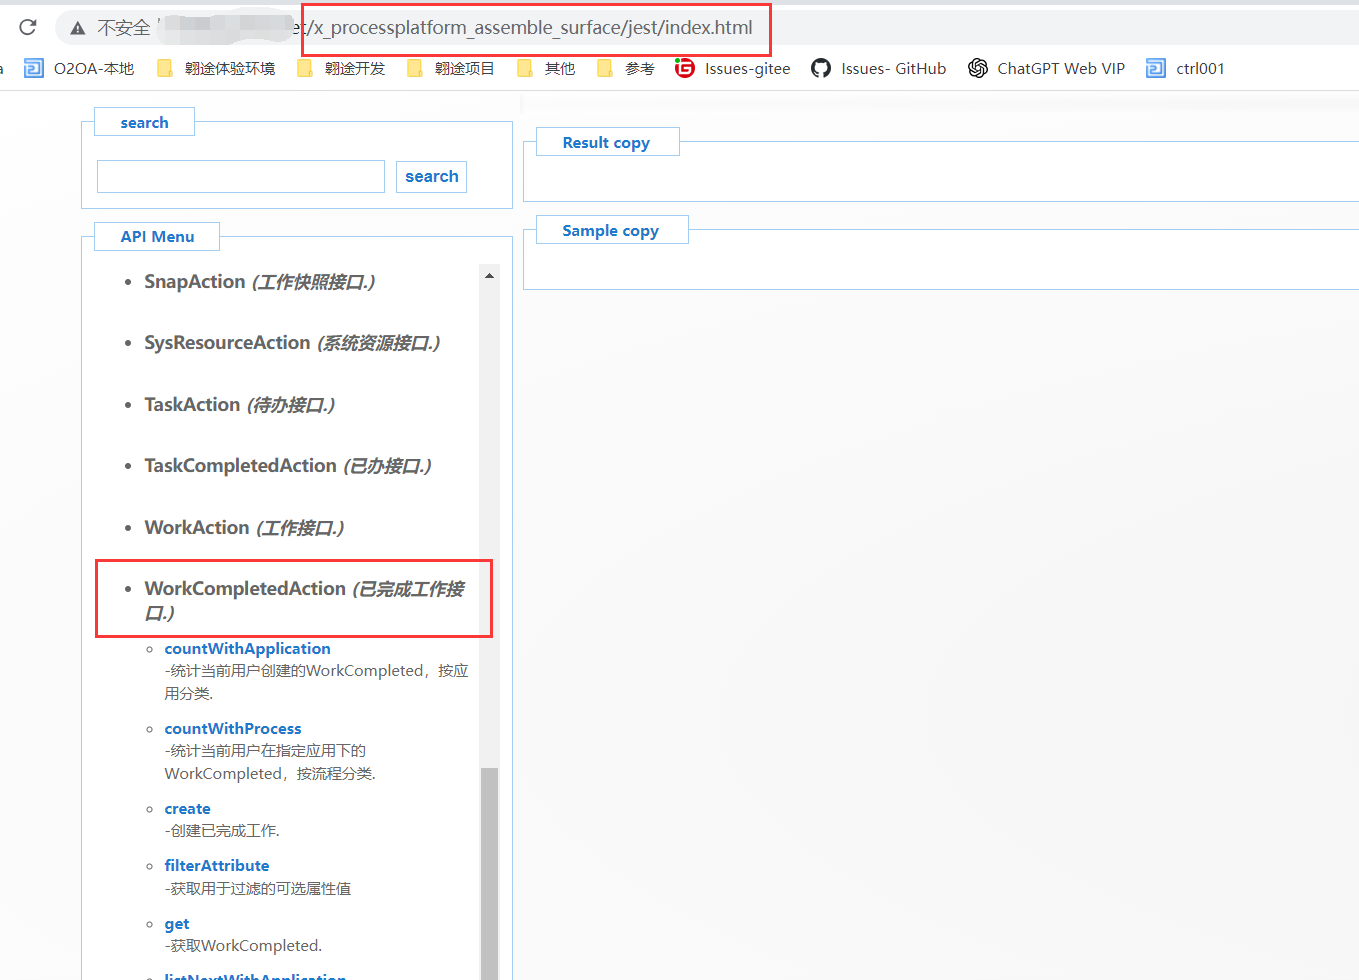The height and width of the screenshot is (980, 1359).
Task: Click the API Menu scroll-up arrow
Action: coord(489,275)
